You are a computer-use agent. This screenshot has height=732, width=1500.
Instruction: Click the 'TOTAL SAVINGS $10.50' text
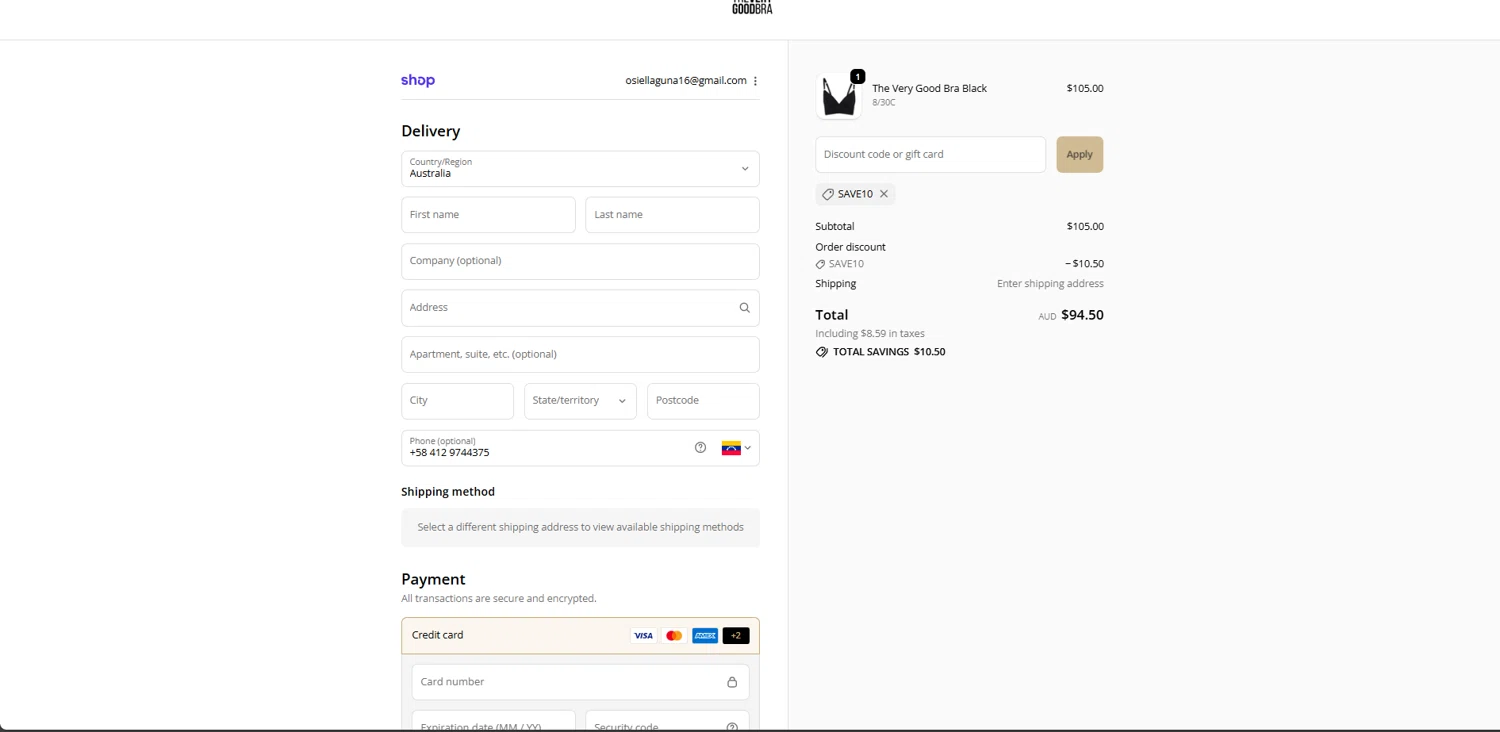pos(889,352)
